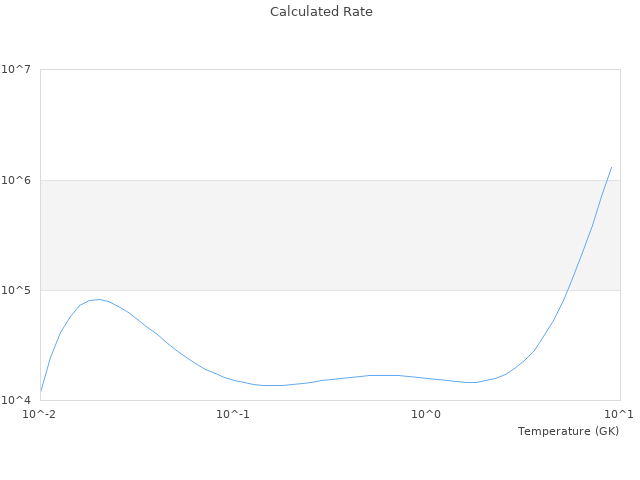This screenshot has width=640, height=480.
Task: Select the 10^-1 x-axis tick label
Action: pos(232,414)
